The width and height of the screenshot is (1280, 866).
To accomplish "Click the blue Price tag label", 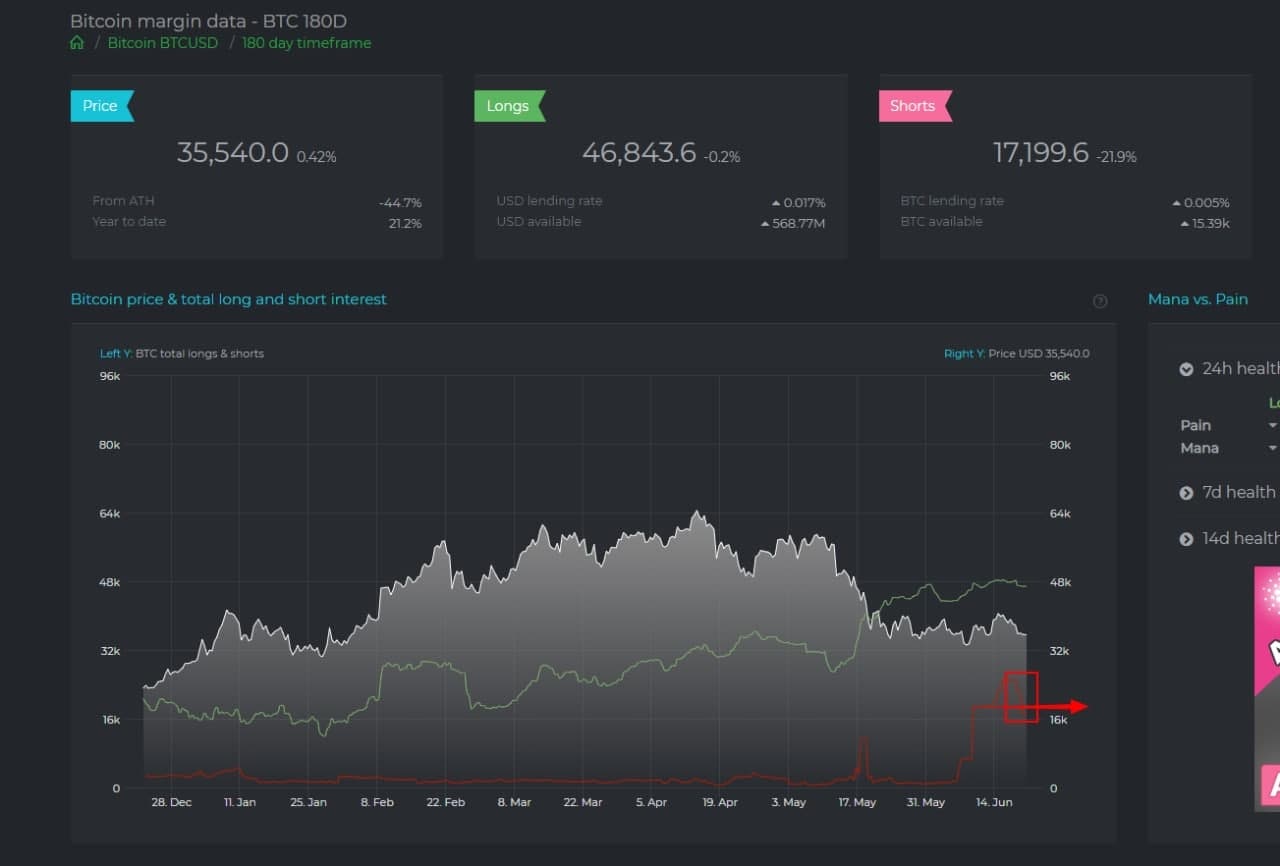I will point(101,106).
